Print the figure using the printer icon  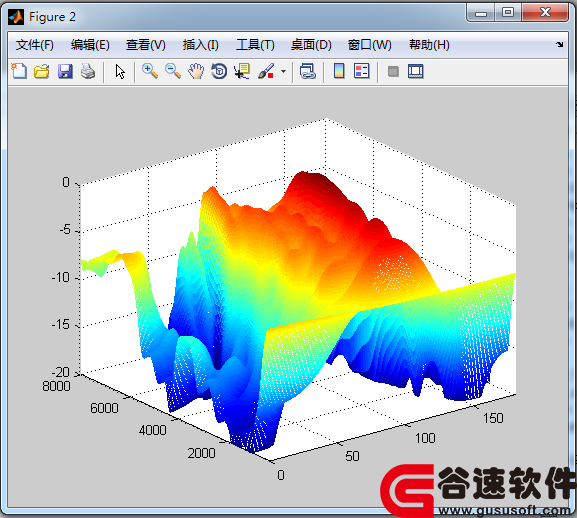[x=88, y=71]
